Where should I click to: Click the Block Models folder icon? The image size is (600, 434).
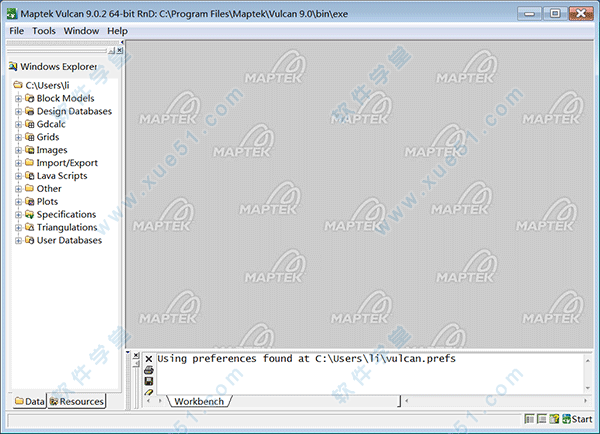coord(29,98)
